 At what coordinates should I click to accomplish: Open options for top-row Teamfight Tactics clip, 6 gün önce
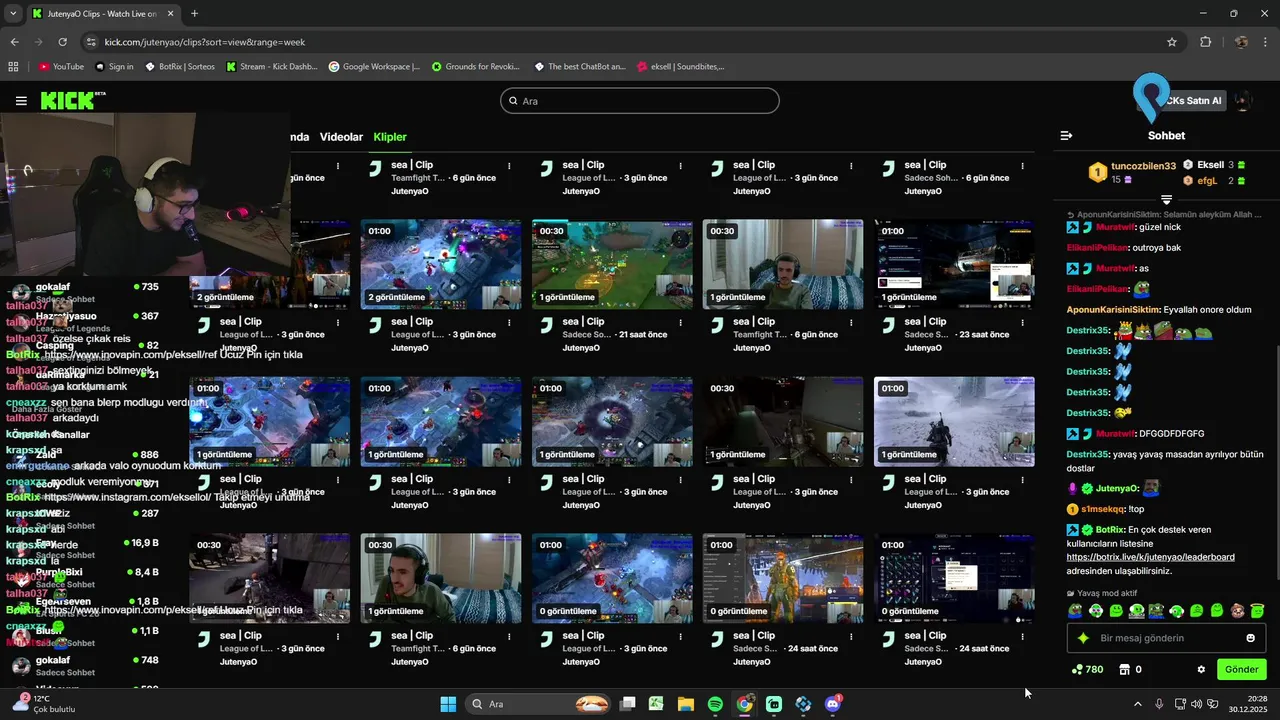tap(510, 166)
